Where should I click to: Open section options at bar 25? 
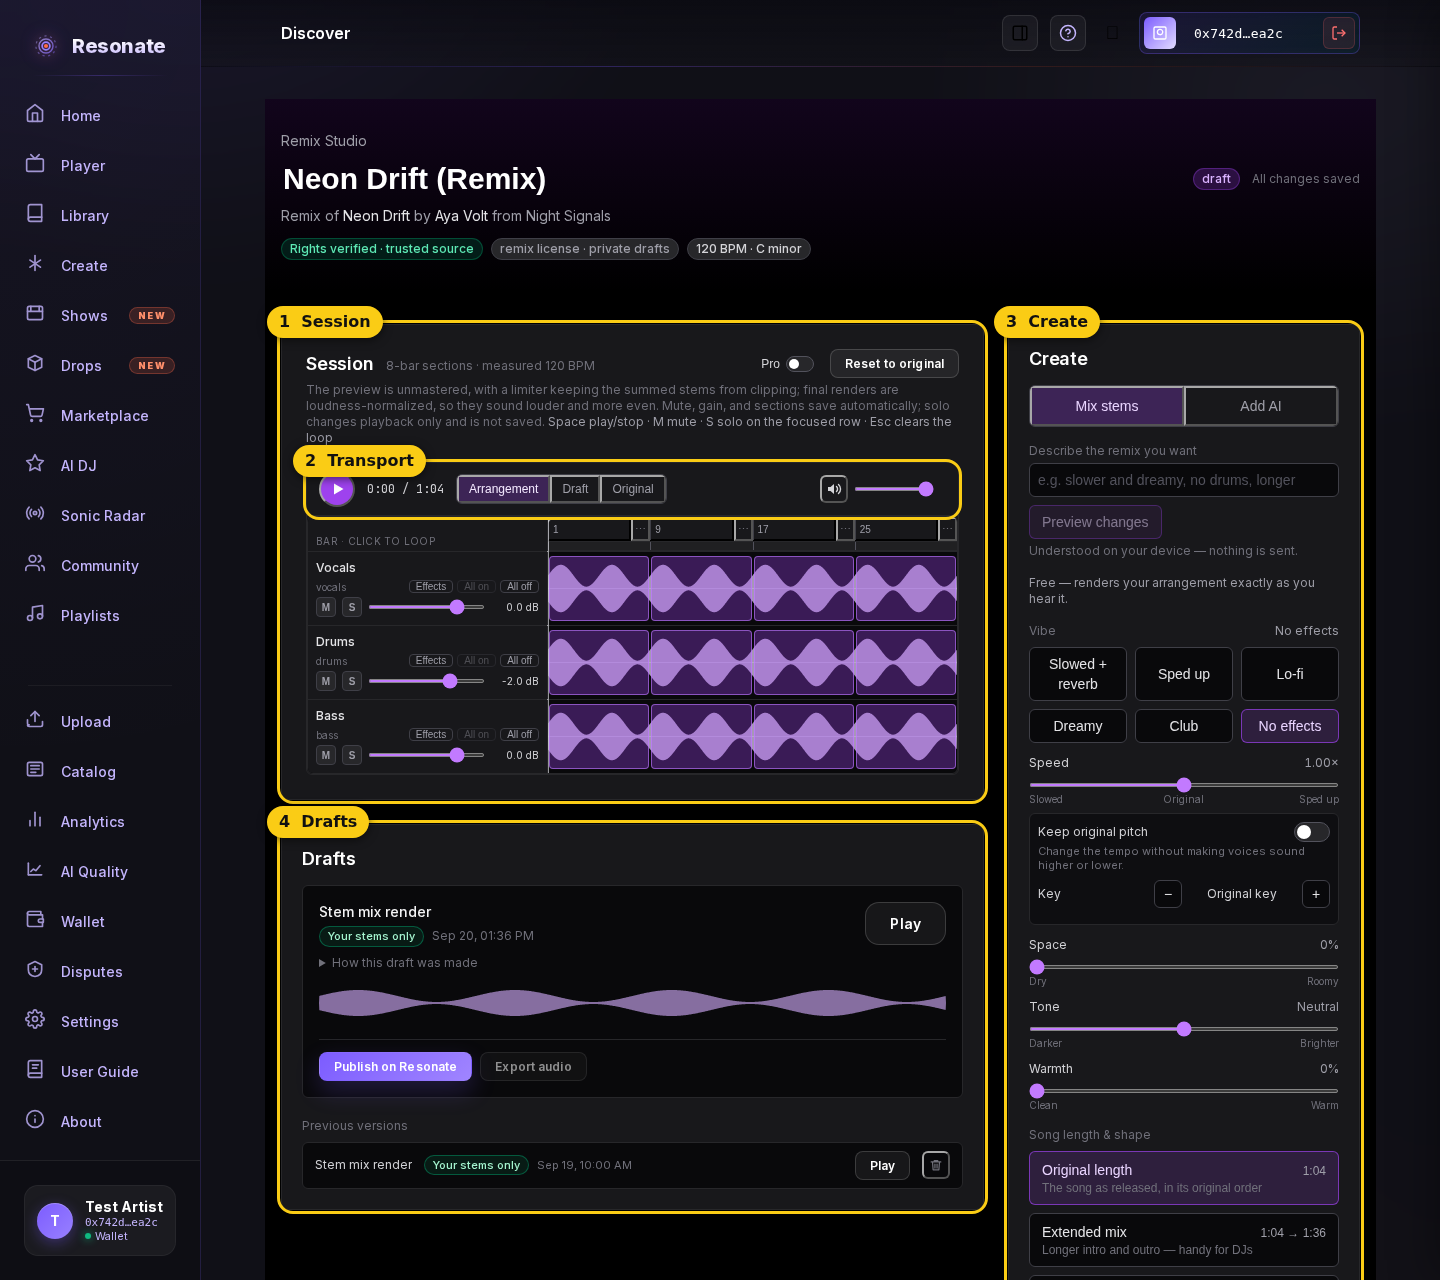[947, 529]
